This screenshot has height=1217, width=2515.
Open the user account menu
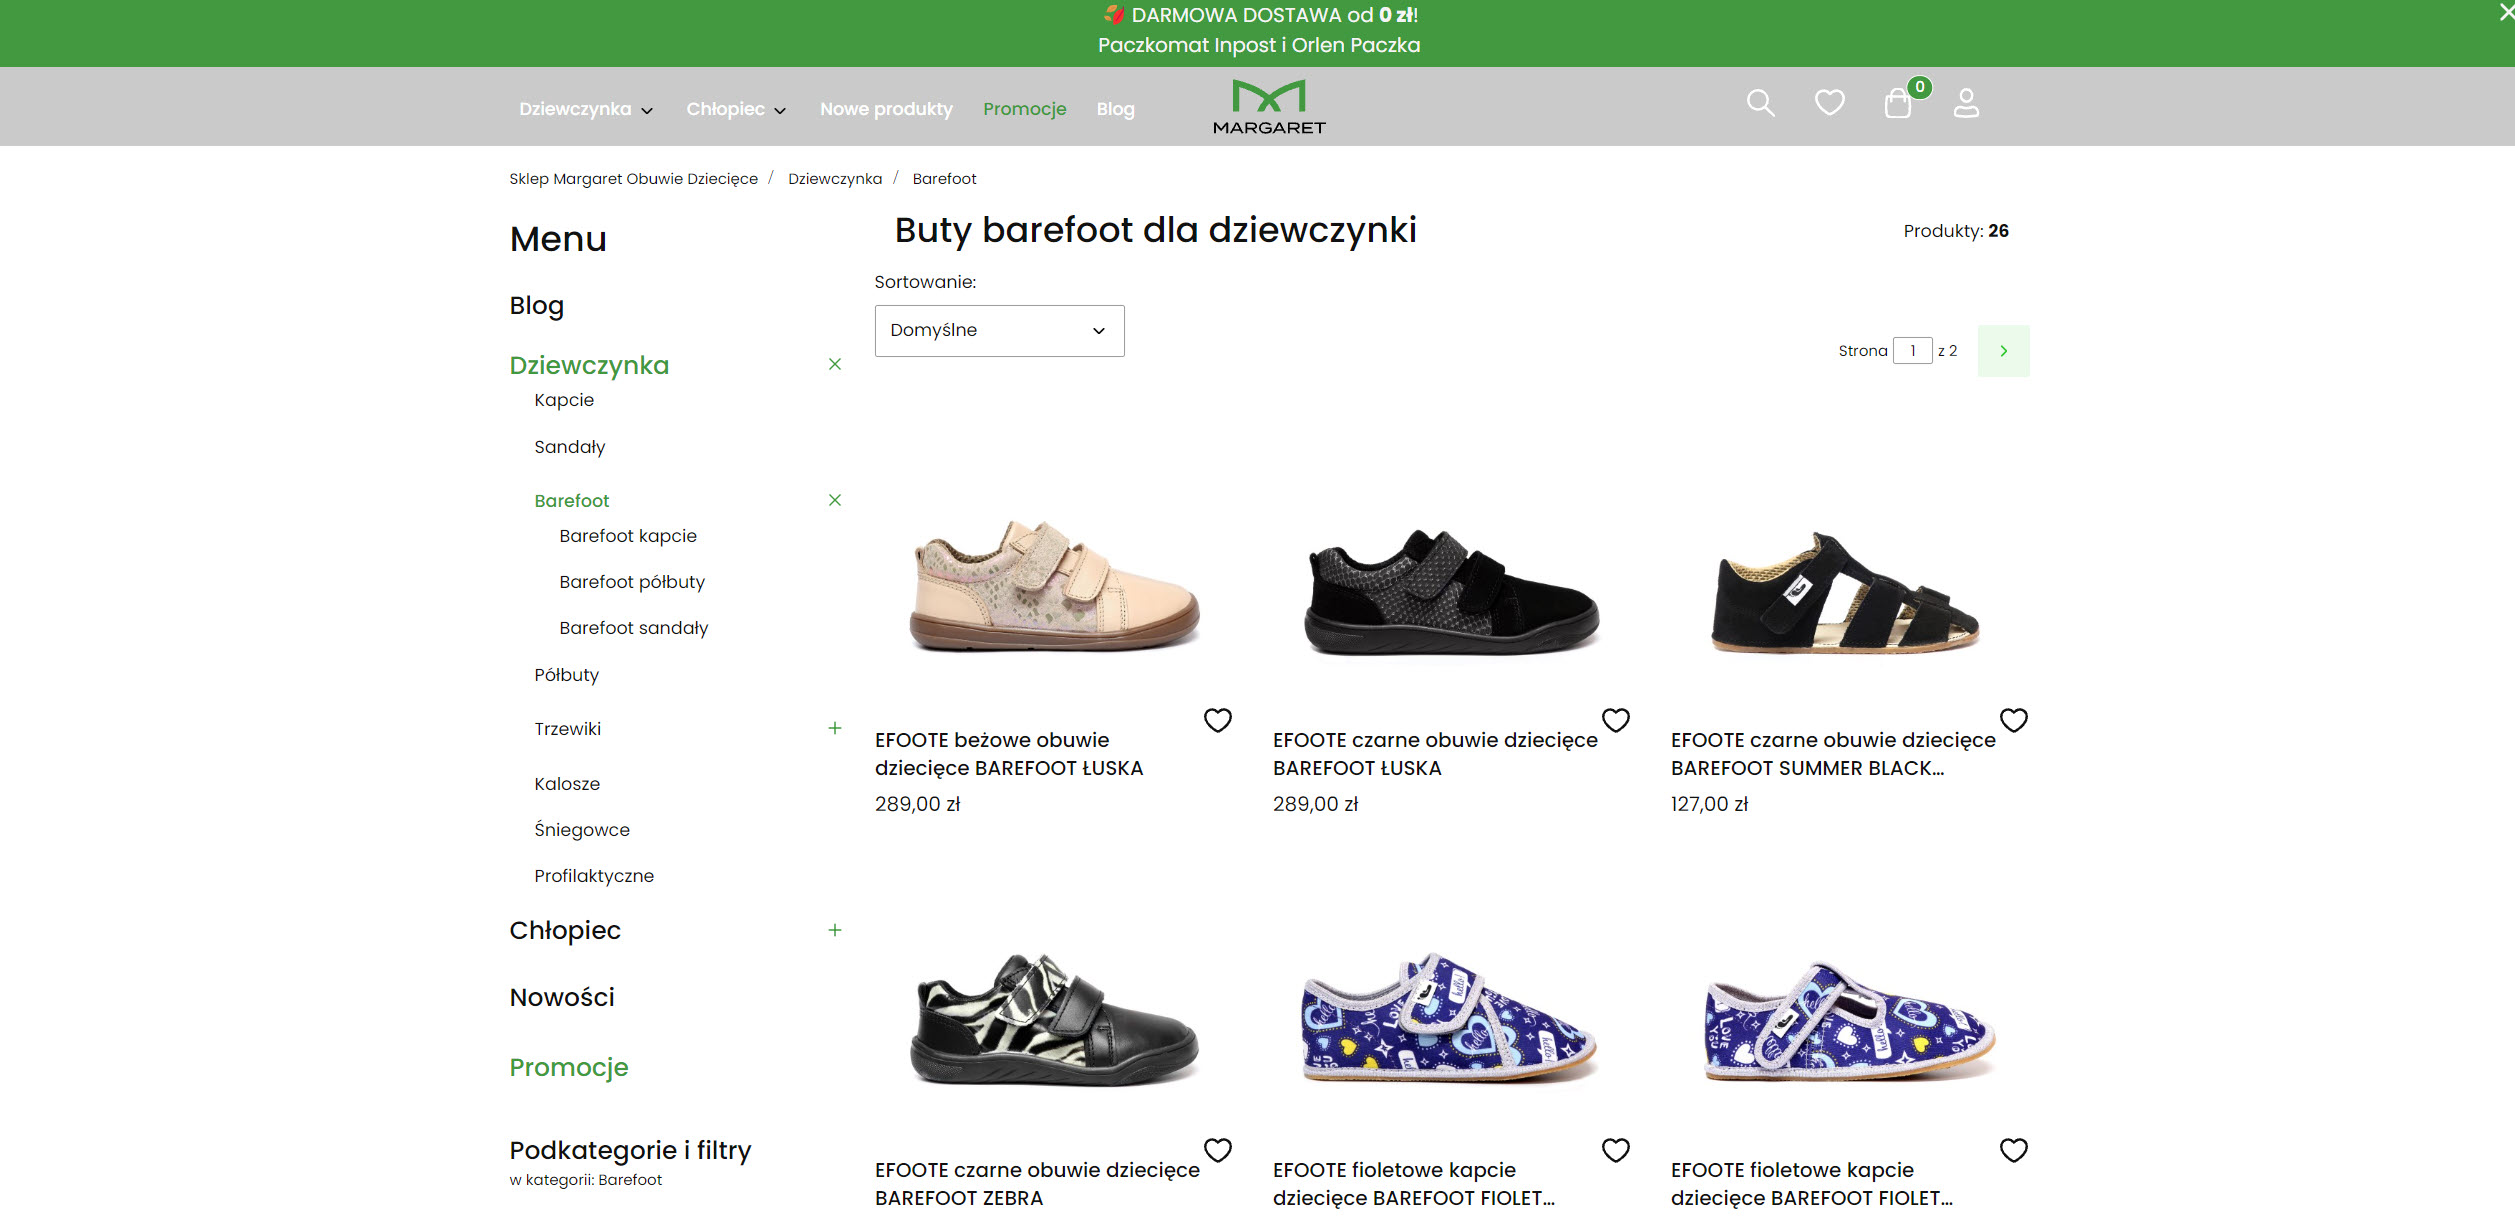(1966, 103)
